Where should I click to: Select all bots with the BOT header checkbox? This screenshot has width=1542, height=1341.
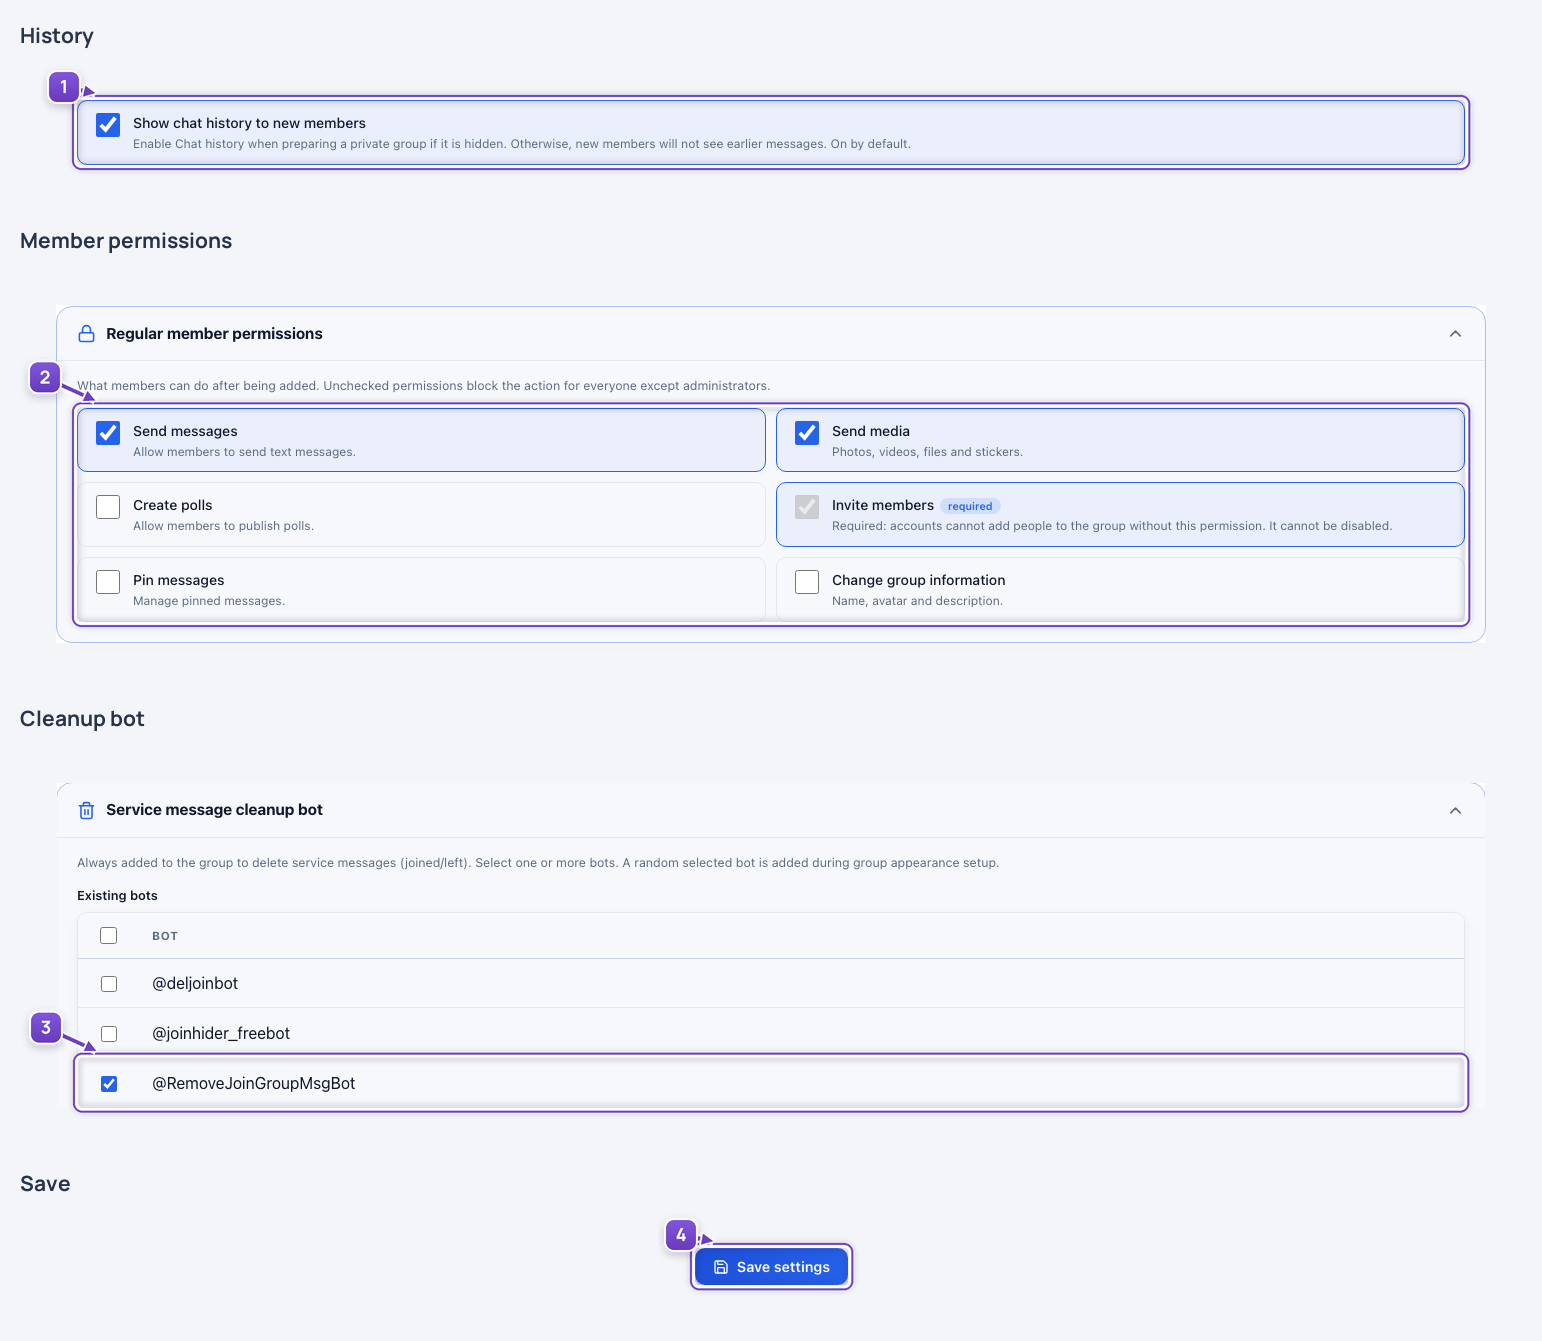pos(109,936)
